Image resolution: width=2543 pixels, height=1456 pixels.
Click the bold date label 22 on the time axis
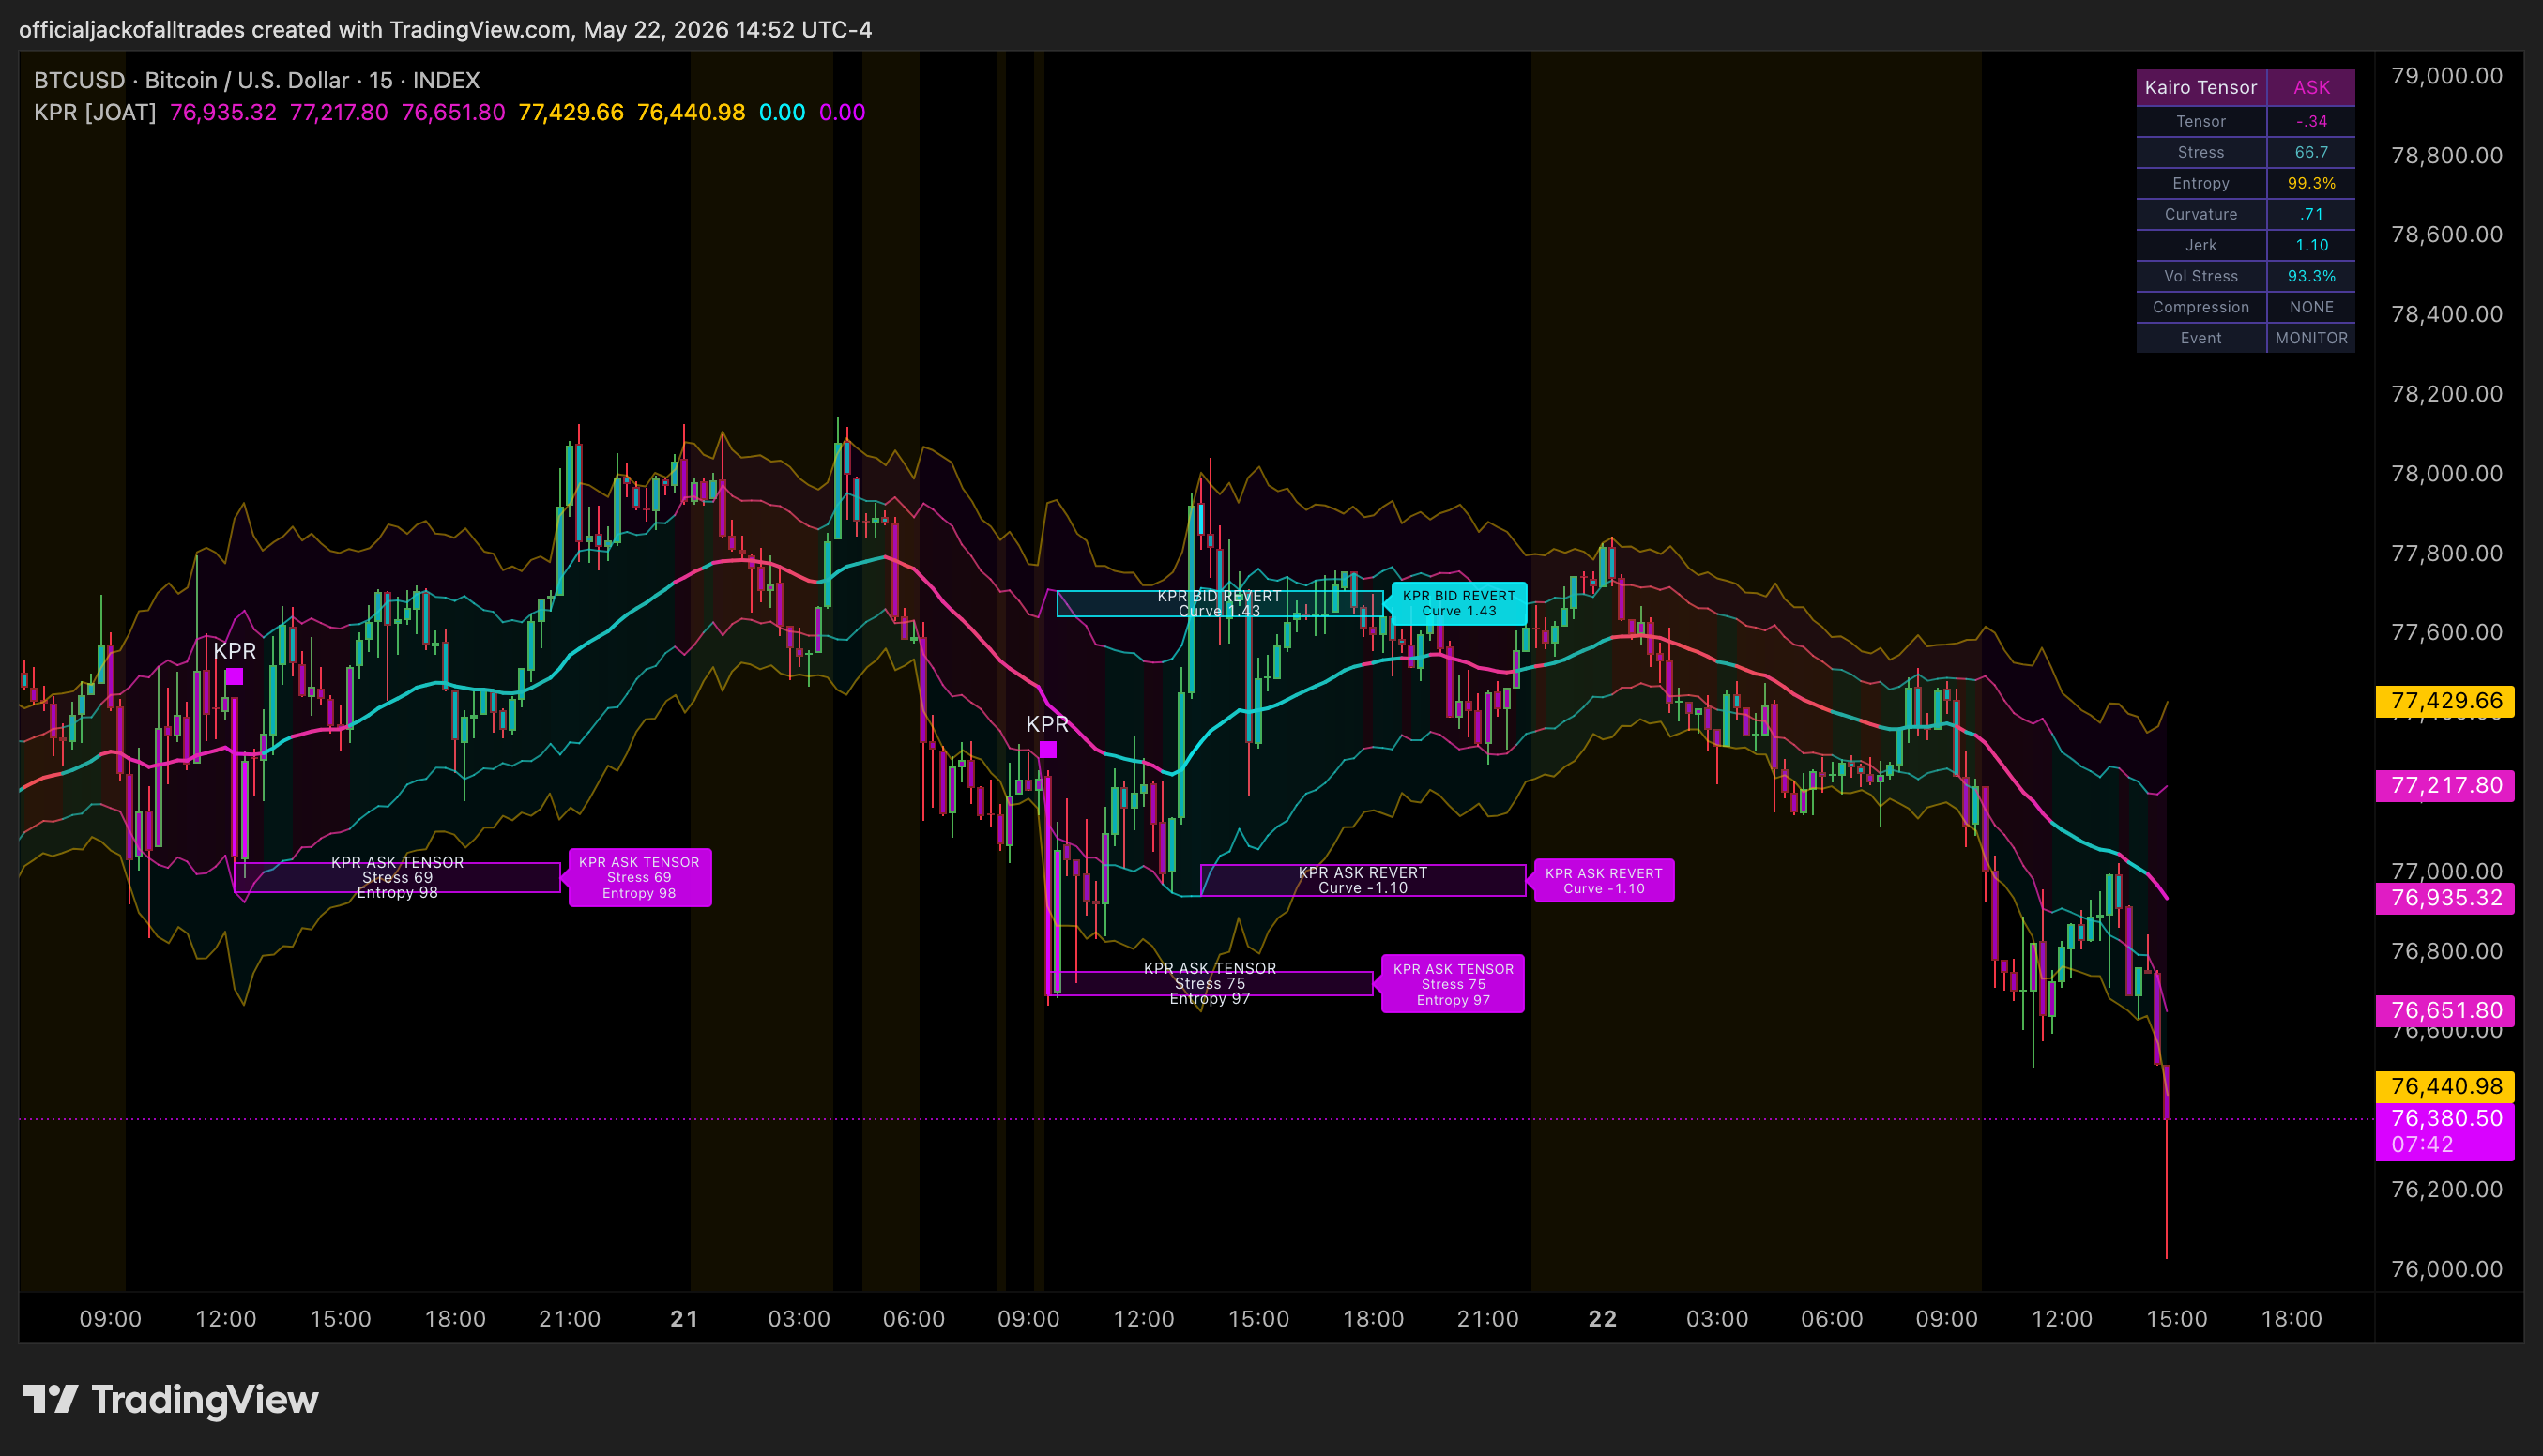coord(1602,1319)
